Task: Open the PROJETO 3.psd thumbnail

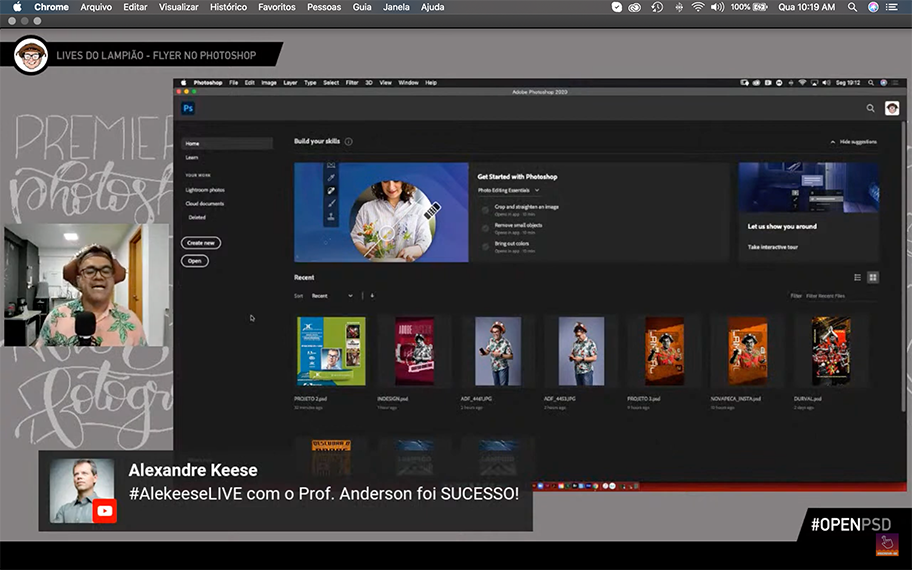Action: [x=664, y=351]
